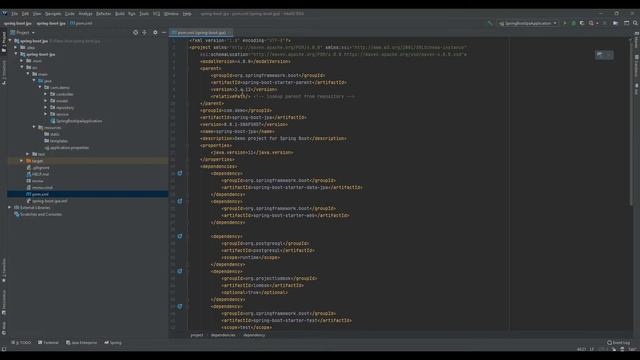Expand External Libraries node

click(x=10, y=207)
